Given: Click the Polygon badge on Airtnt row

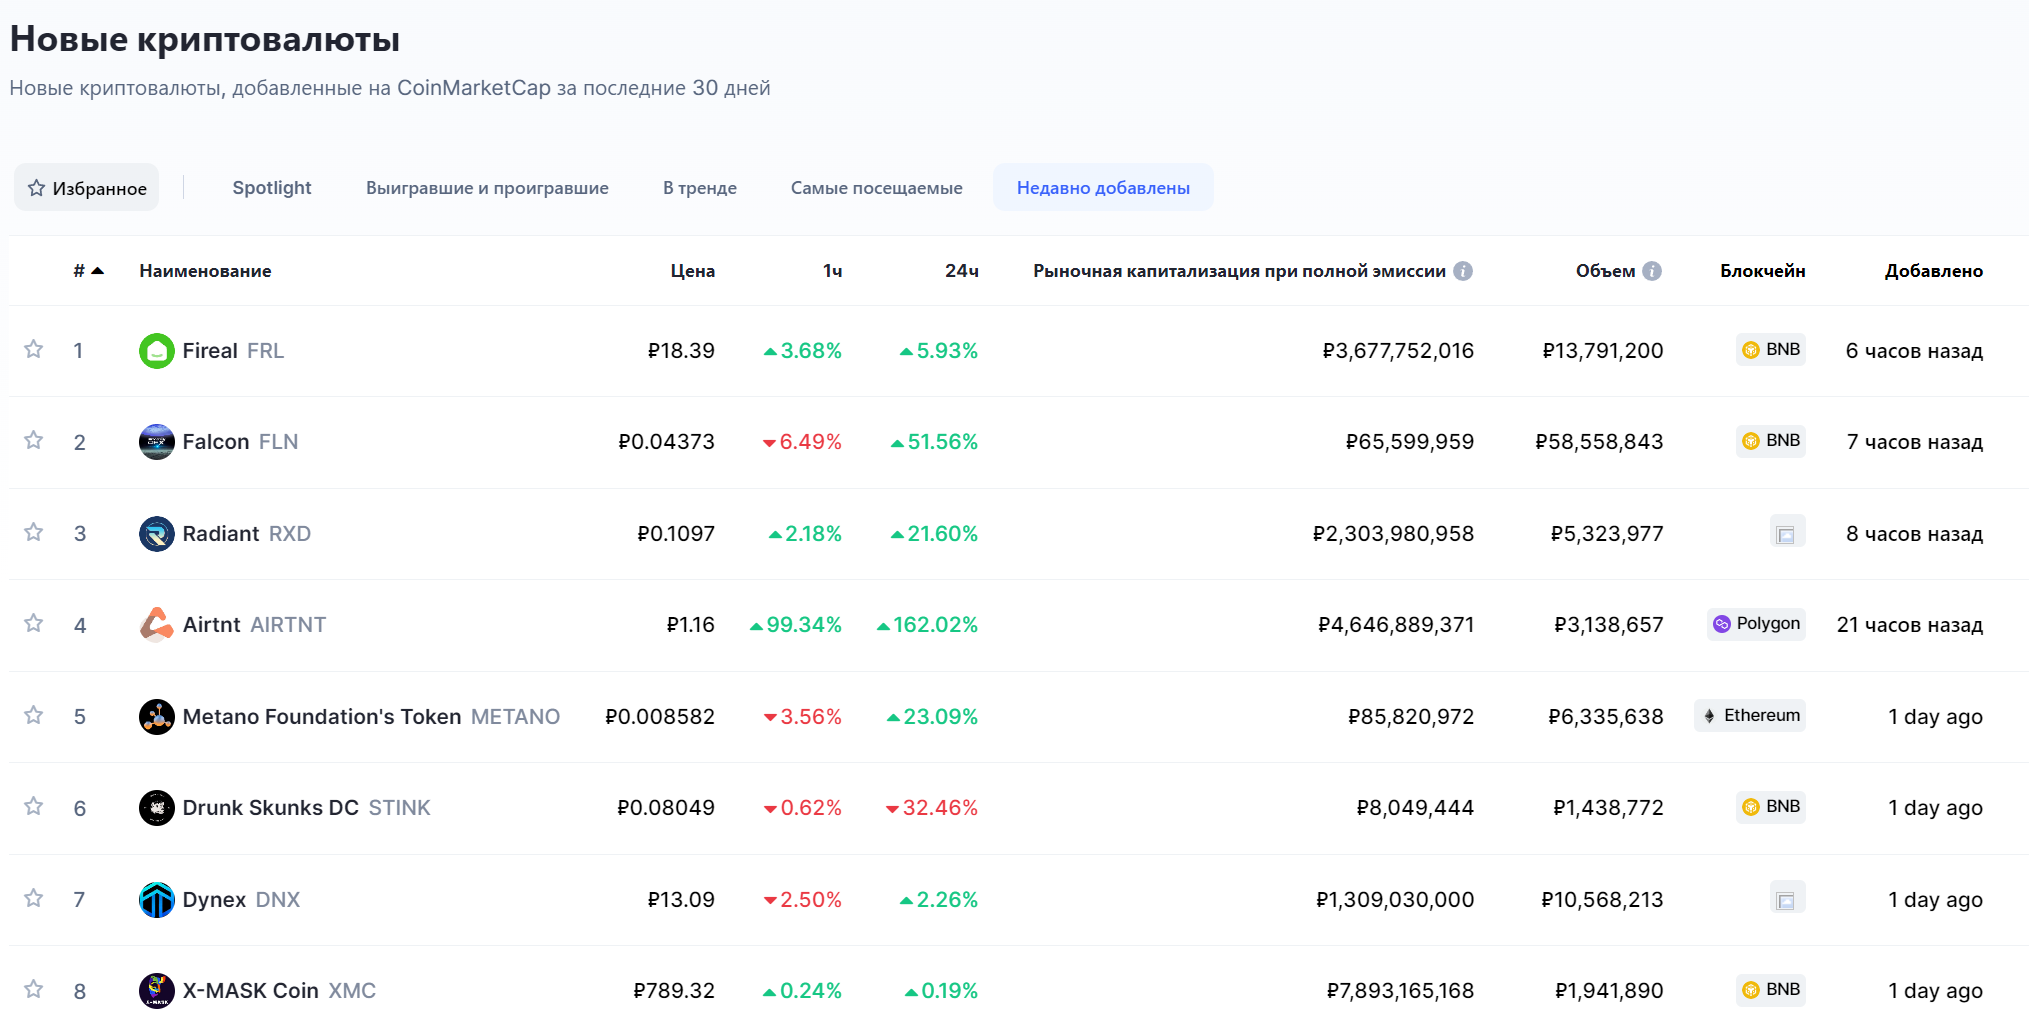Looking at the screenshot, I should point(1756,623).
